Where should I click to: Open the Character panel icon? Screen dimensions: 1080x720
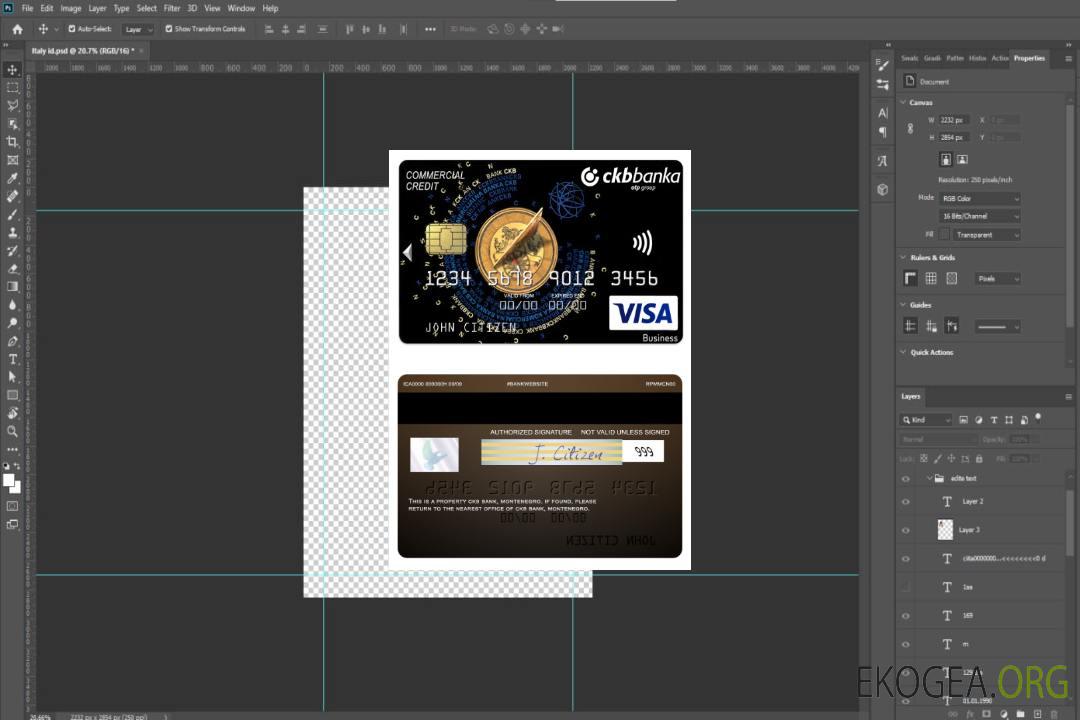[883, 112]
